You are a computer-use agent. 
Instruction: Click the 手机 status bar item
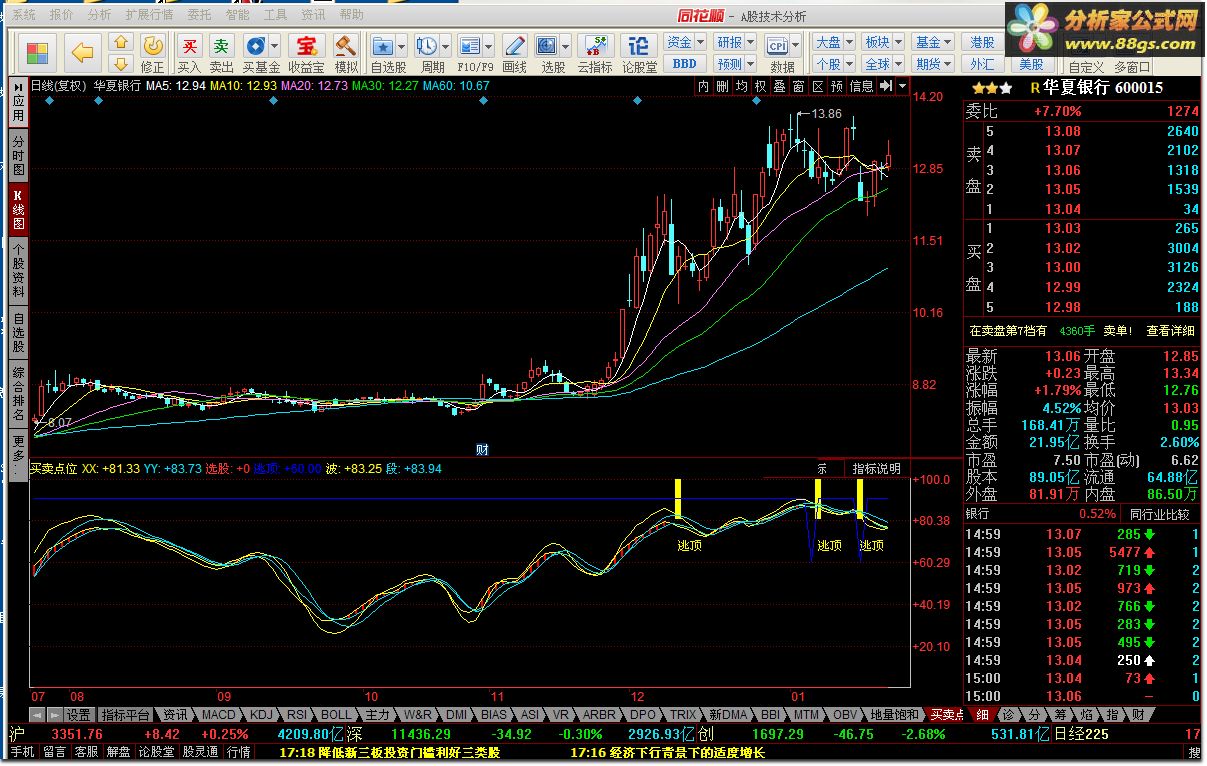22,752
